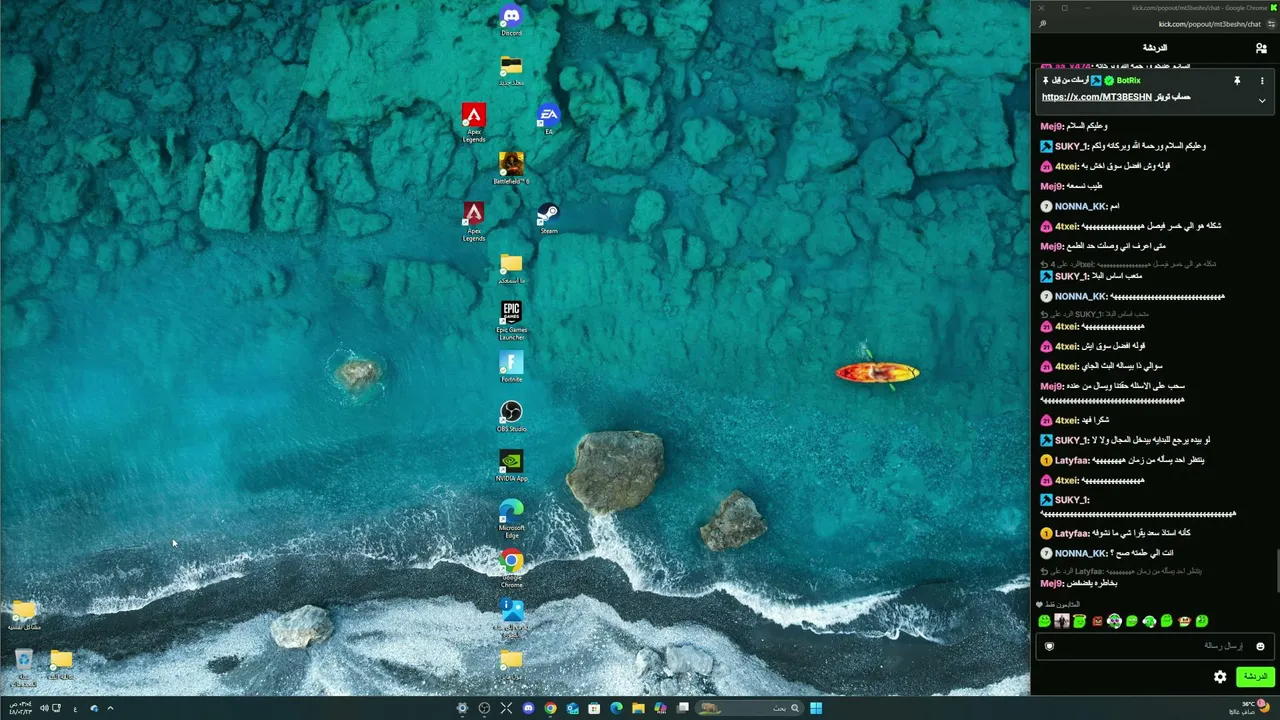The image size is (1280, 720).
Task: Click the green chat send button
Action: (1254, 677)
